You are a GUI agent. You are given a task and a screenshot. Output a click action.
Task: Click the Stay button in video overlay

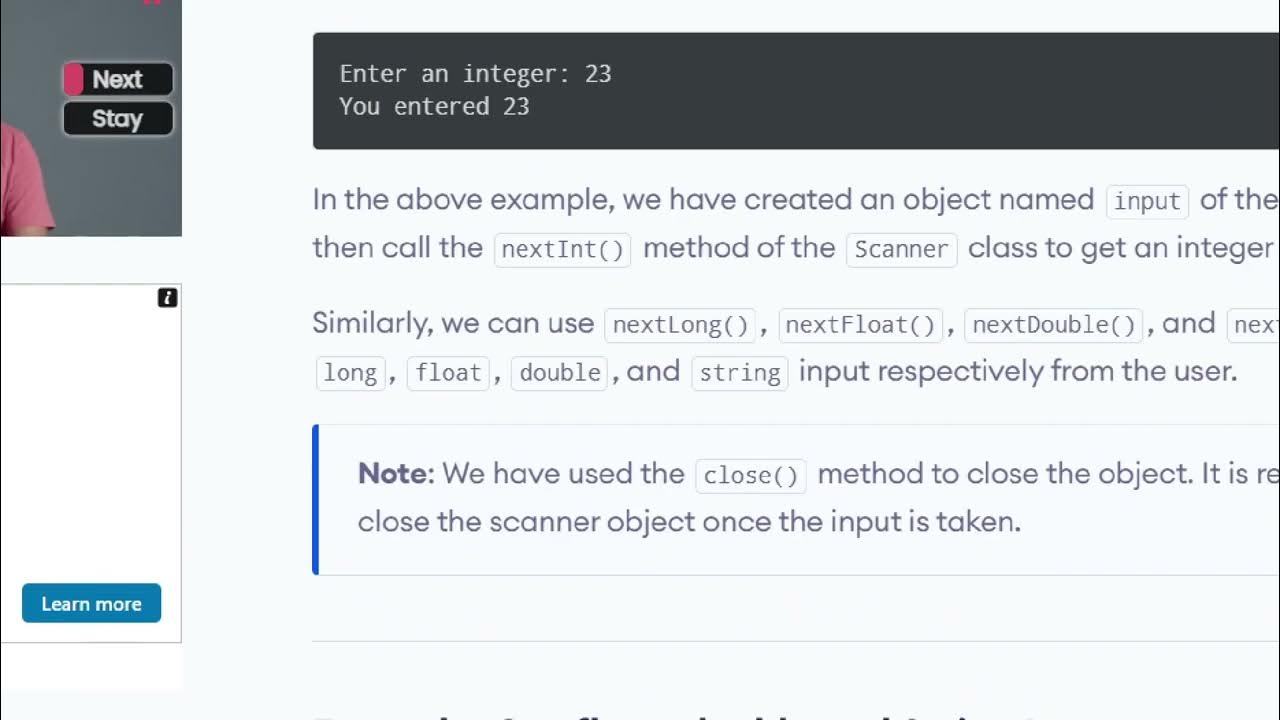point(118,119)
